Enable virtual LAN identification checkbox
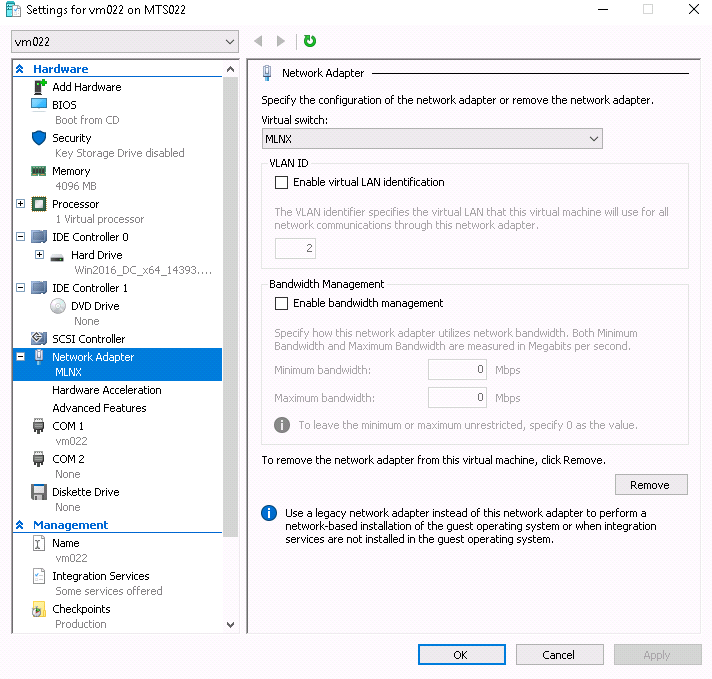 [x=281, y=182]
